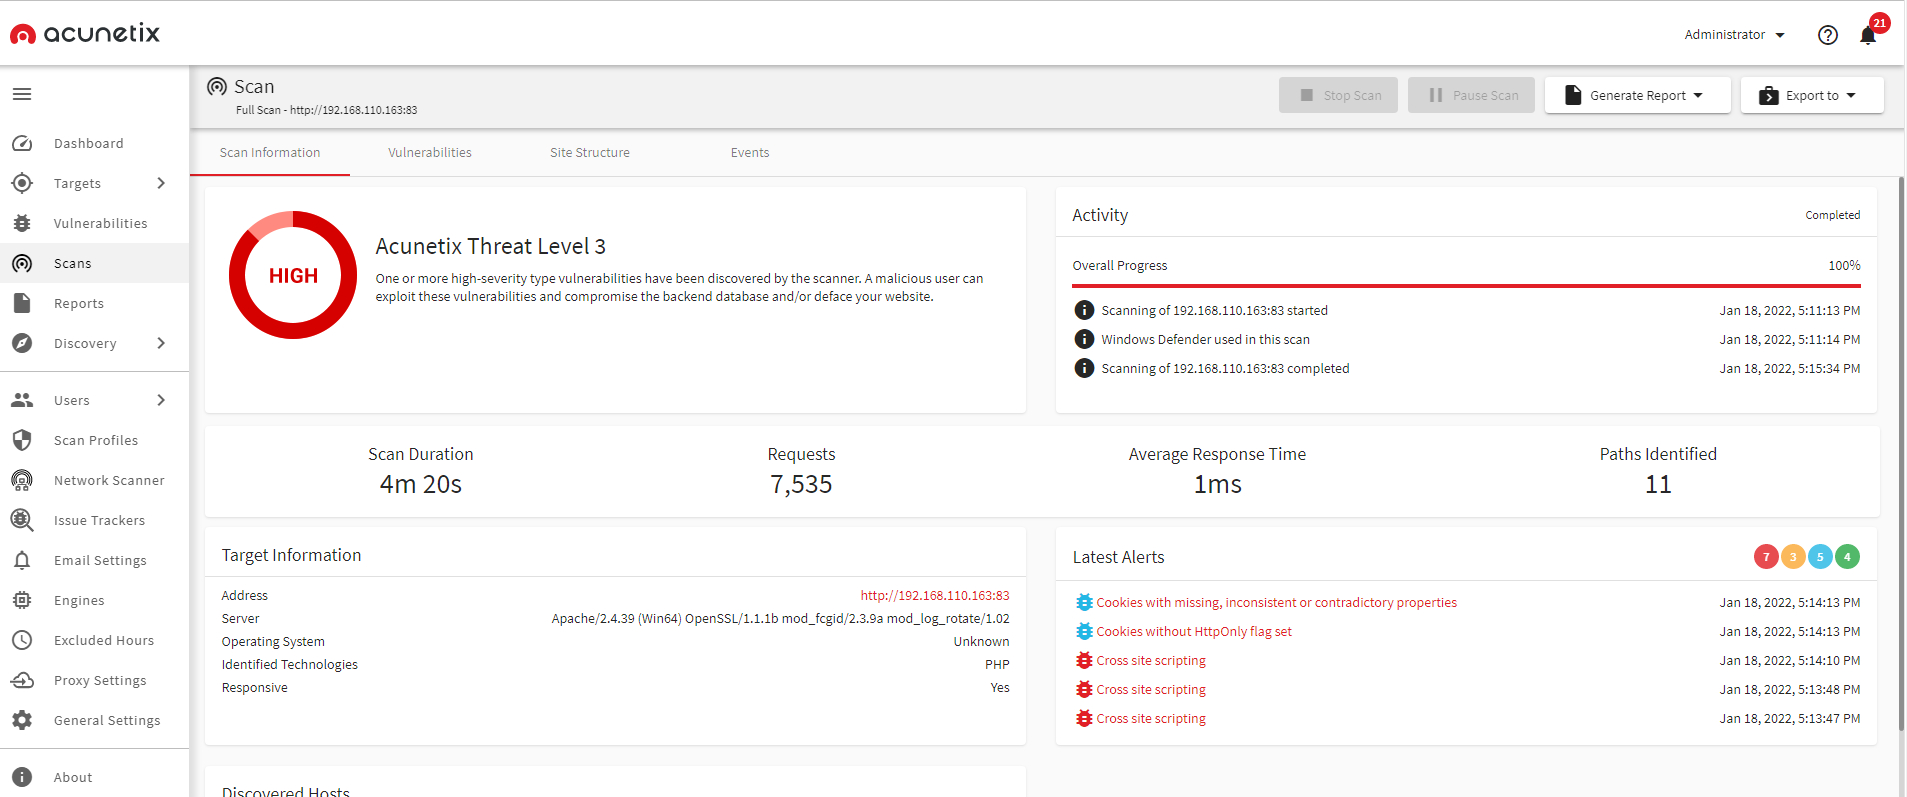Open notifications bell with 21 badge
The width and height of the screenshot is (1907, 797).
pyautogui.click(x=1869, y=33)
